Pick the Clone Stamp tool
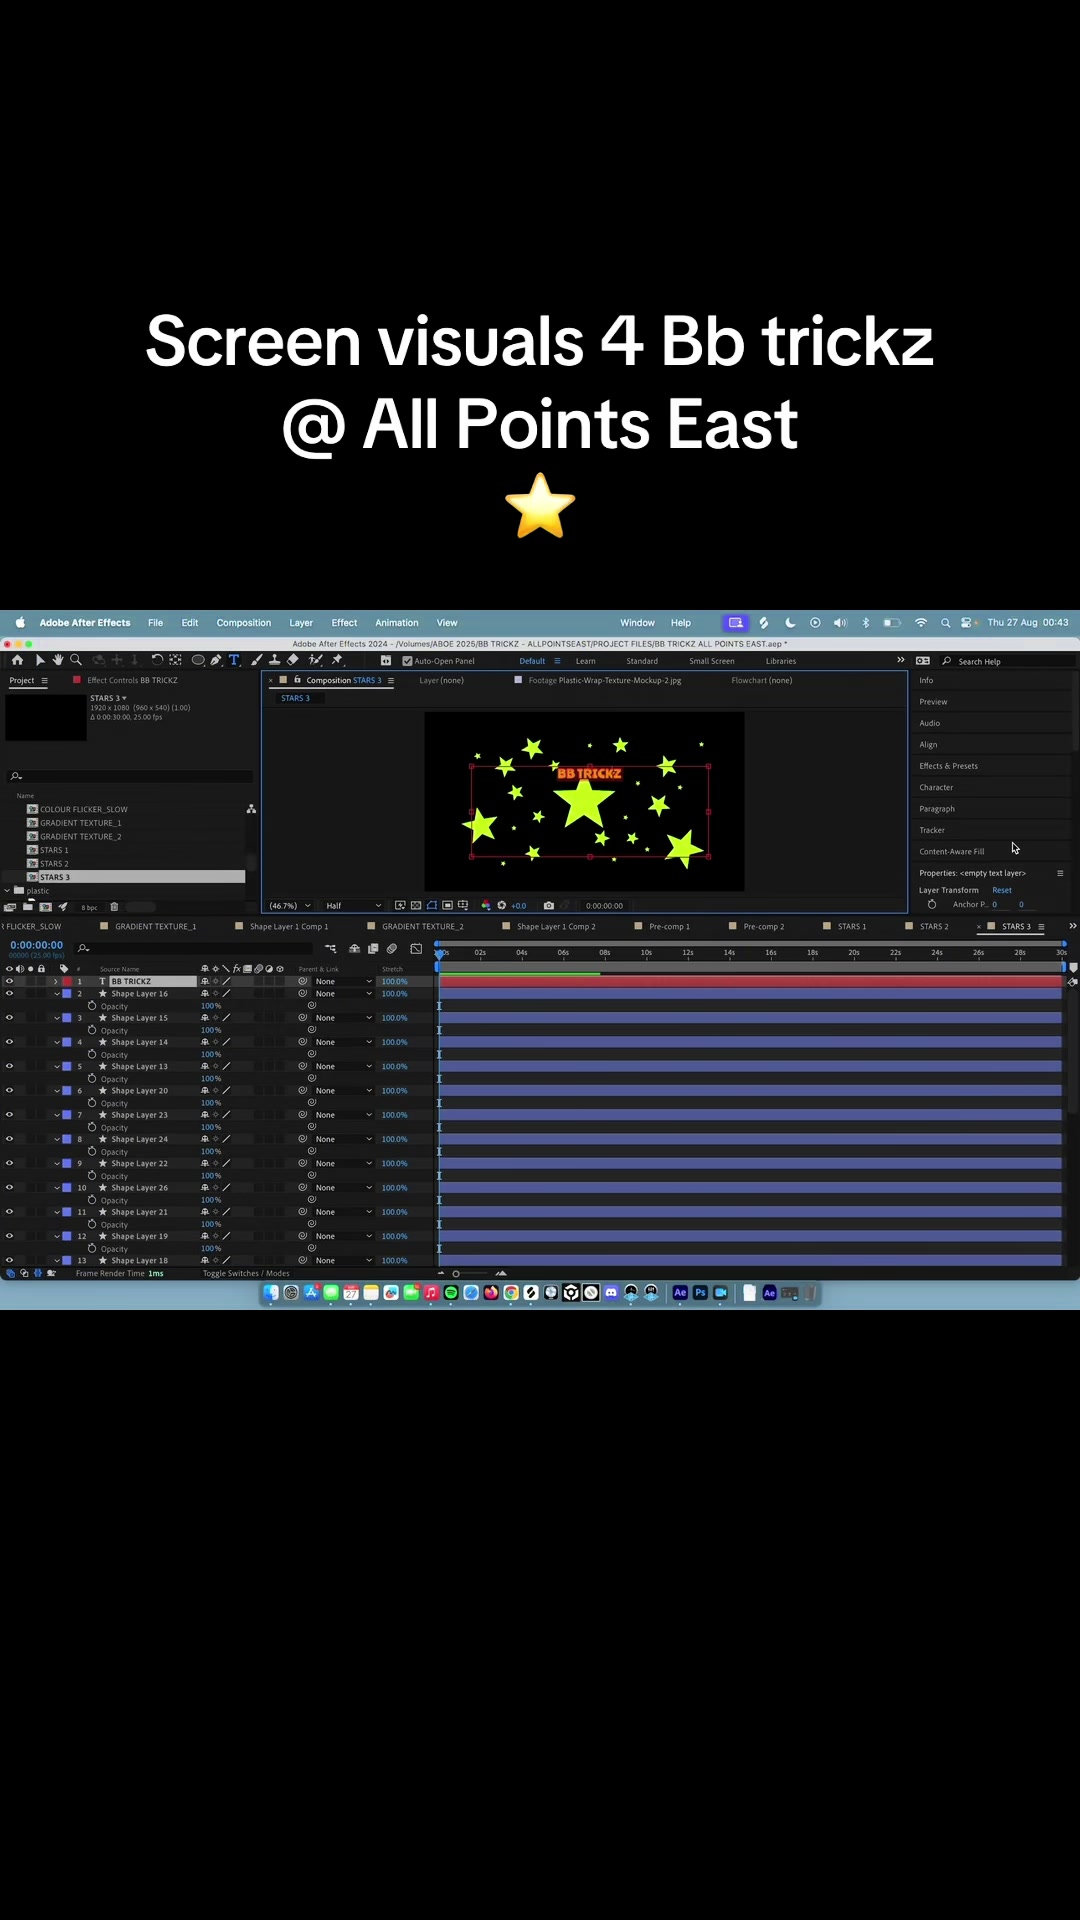The width and height of the screenshot is (1080, 1920). 274,660
